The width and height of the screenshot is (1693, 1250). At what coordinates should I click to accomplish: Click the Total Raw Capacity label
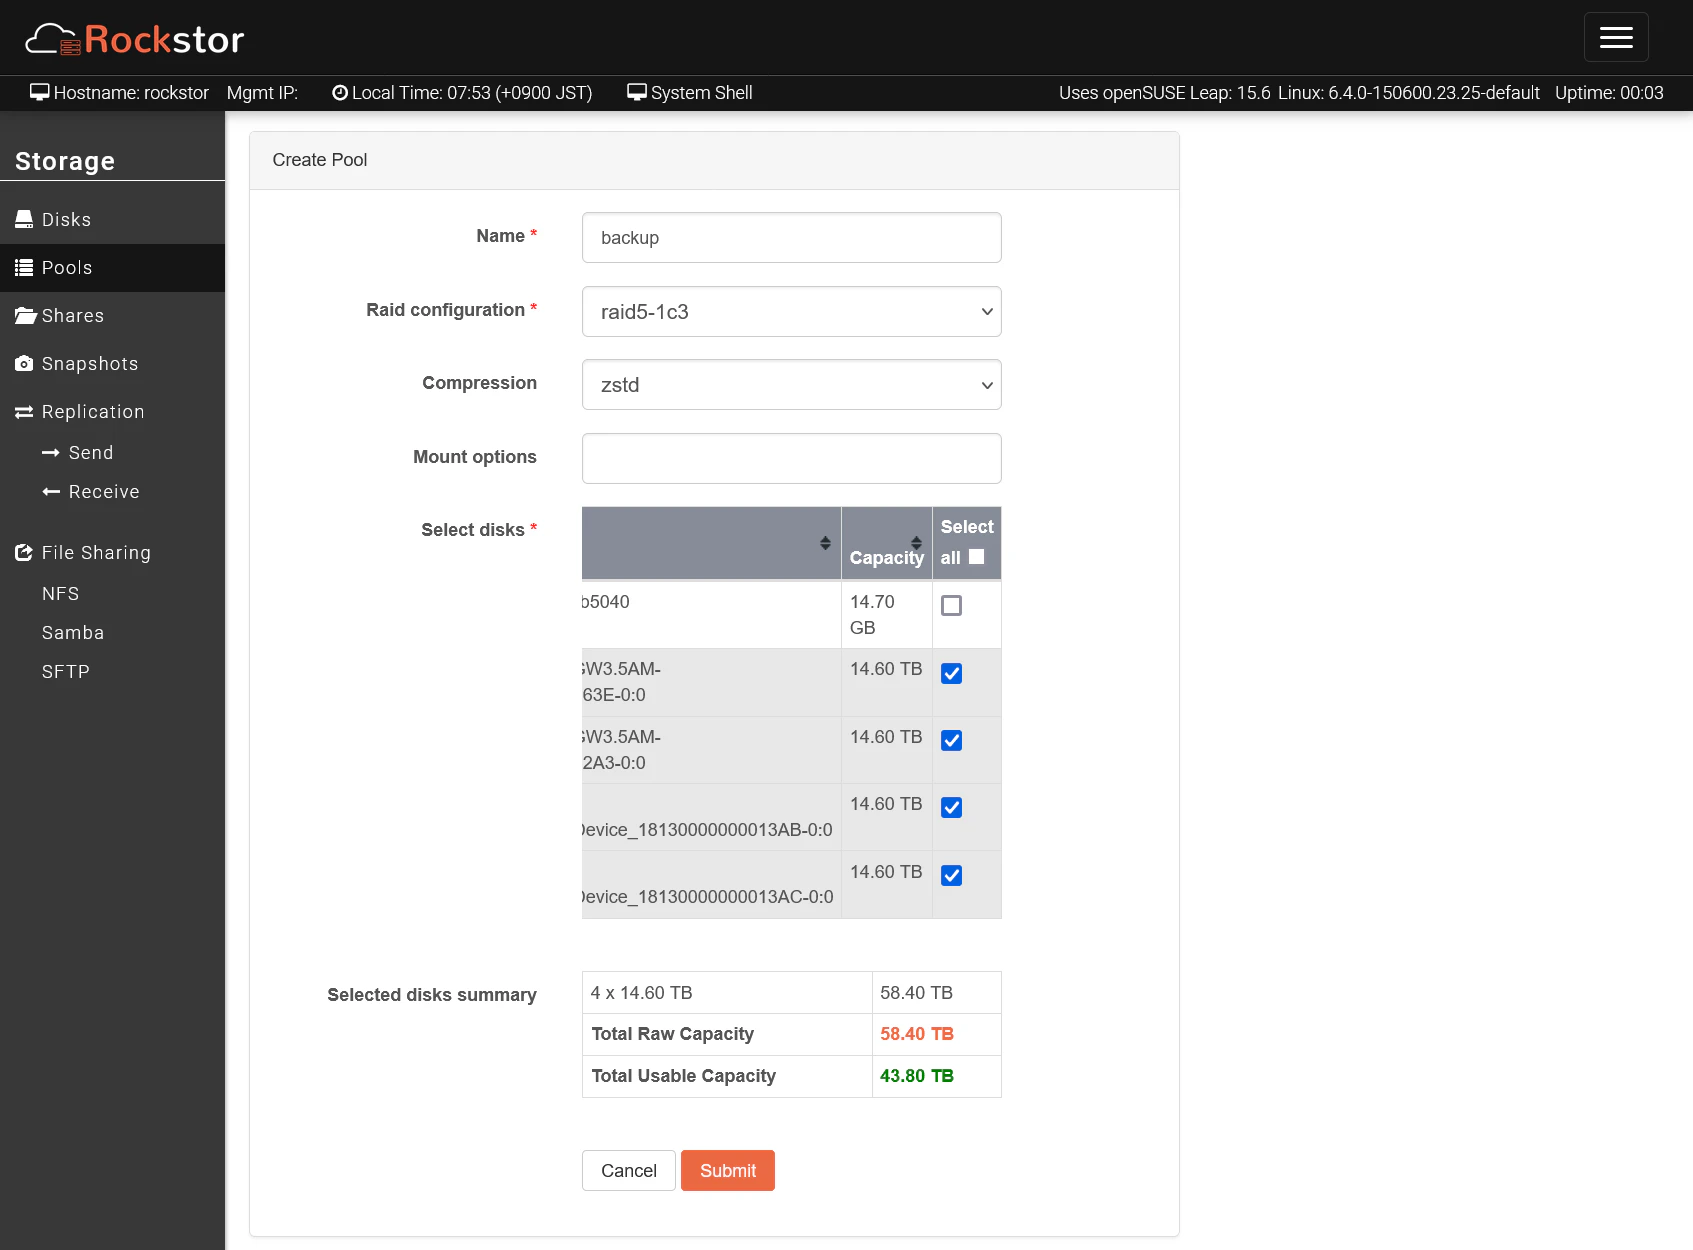click(x=673, y=1034)
